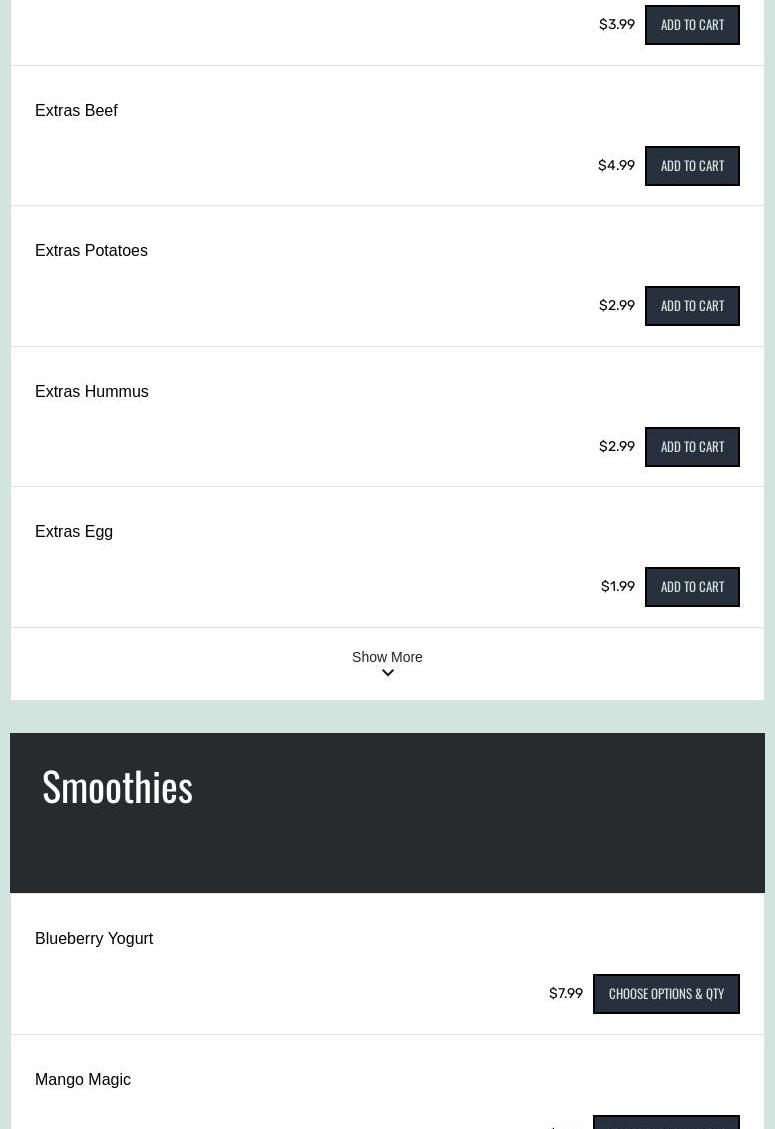Select the Extras Hummus item name
Viewport: 775px width, 1129px height.
click(91, 392)
